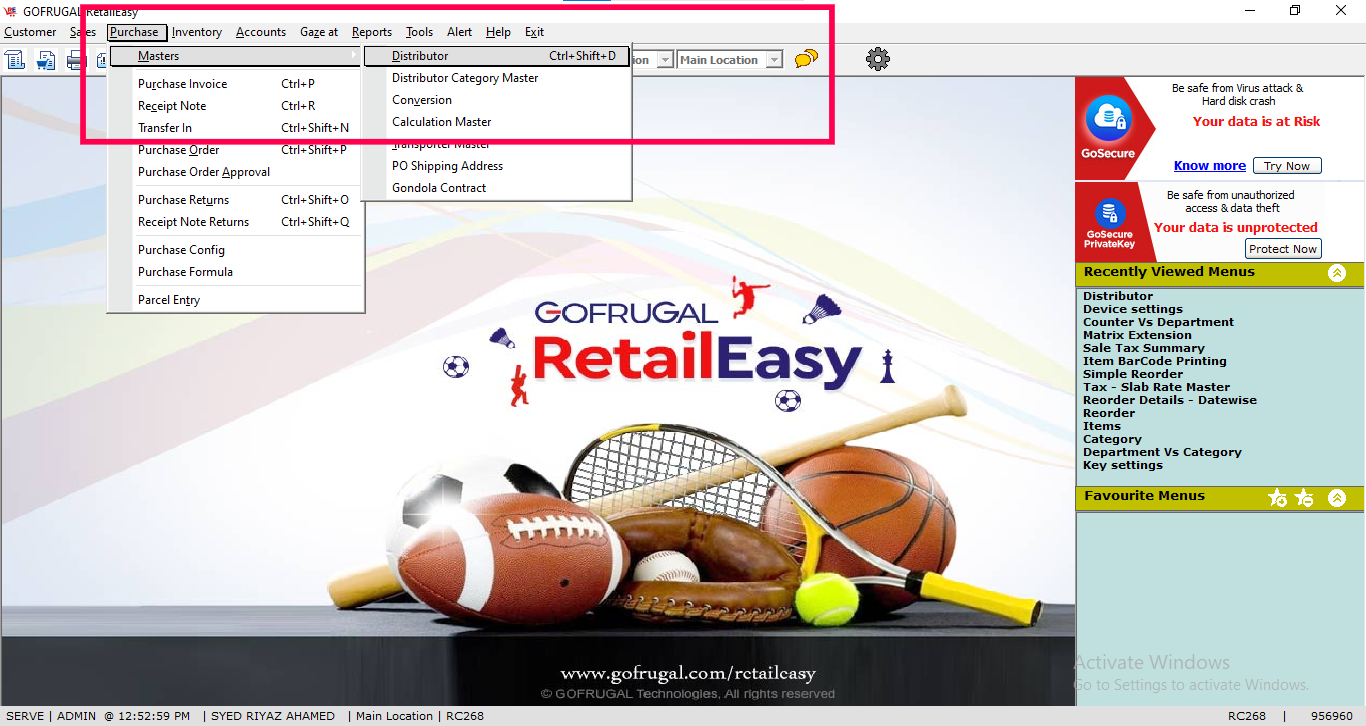The height and width of the screenshot is (726, 1366).
Task: Select Receipt Note Returns
Action: click(x=236, y=222)
